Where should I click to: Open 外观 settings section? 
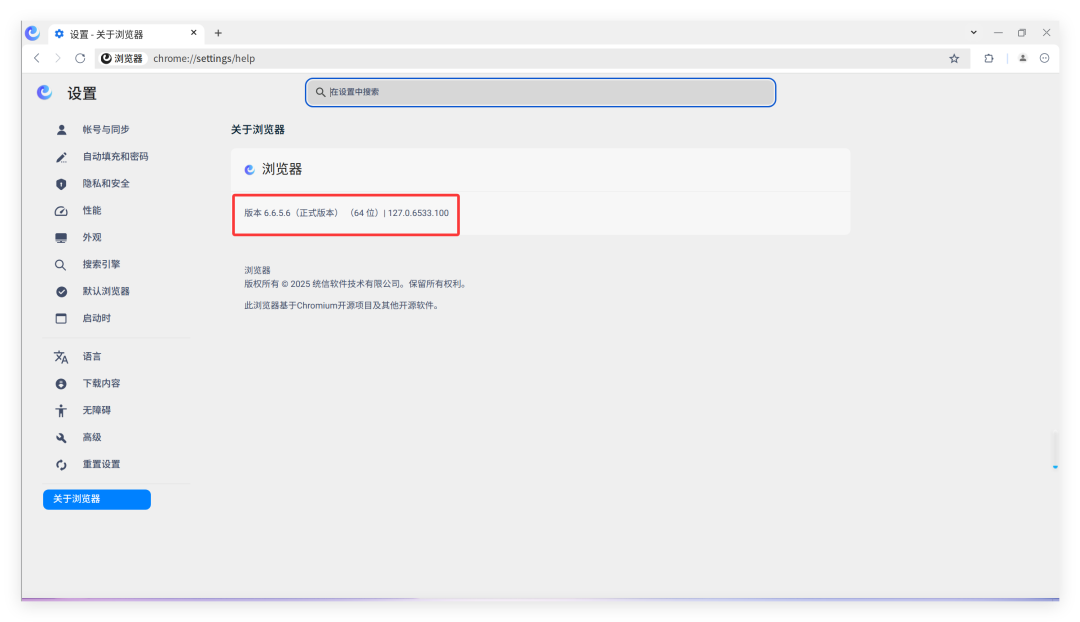[92, 237]
